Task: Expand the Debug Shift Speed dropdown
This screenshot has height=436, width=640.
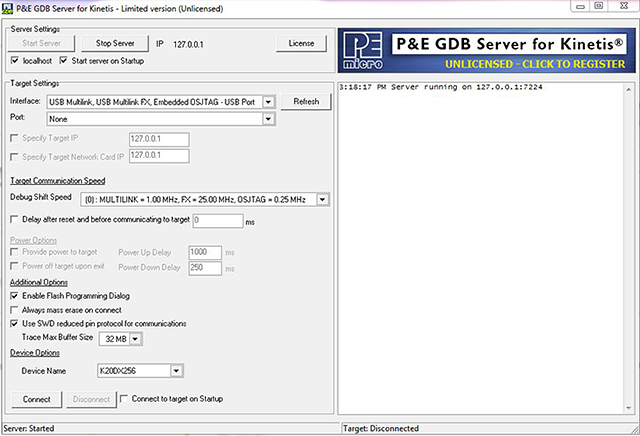Action: click(x=322, y=200)
